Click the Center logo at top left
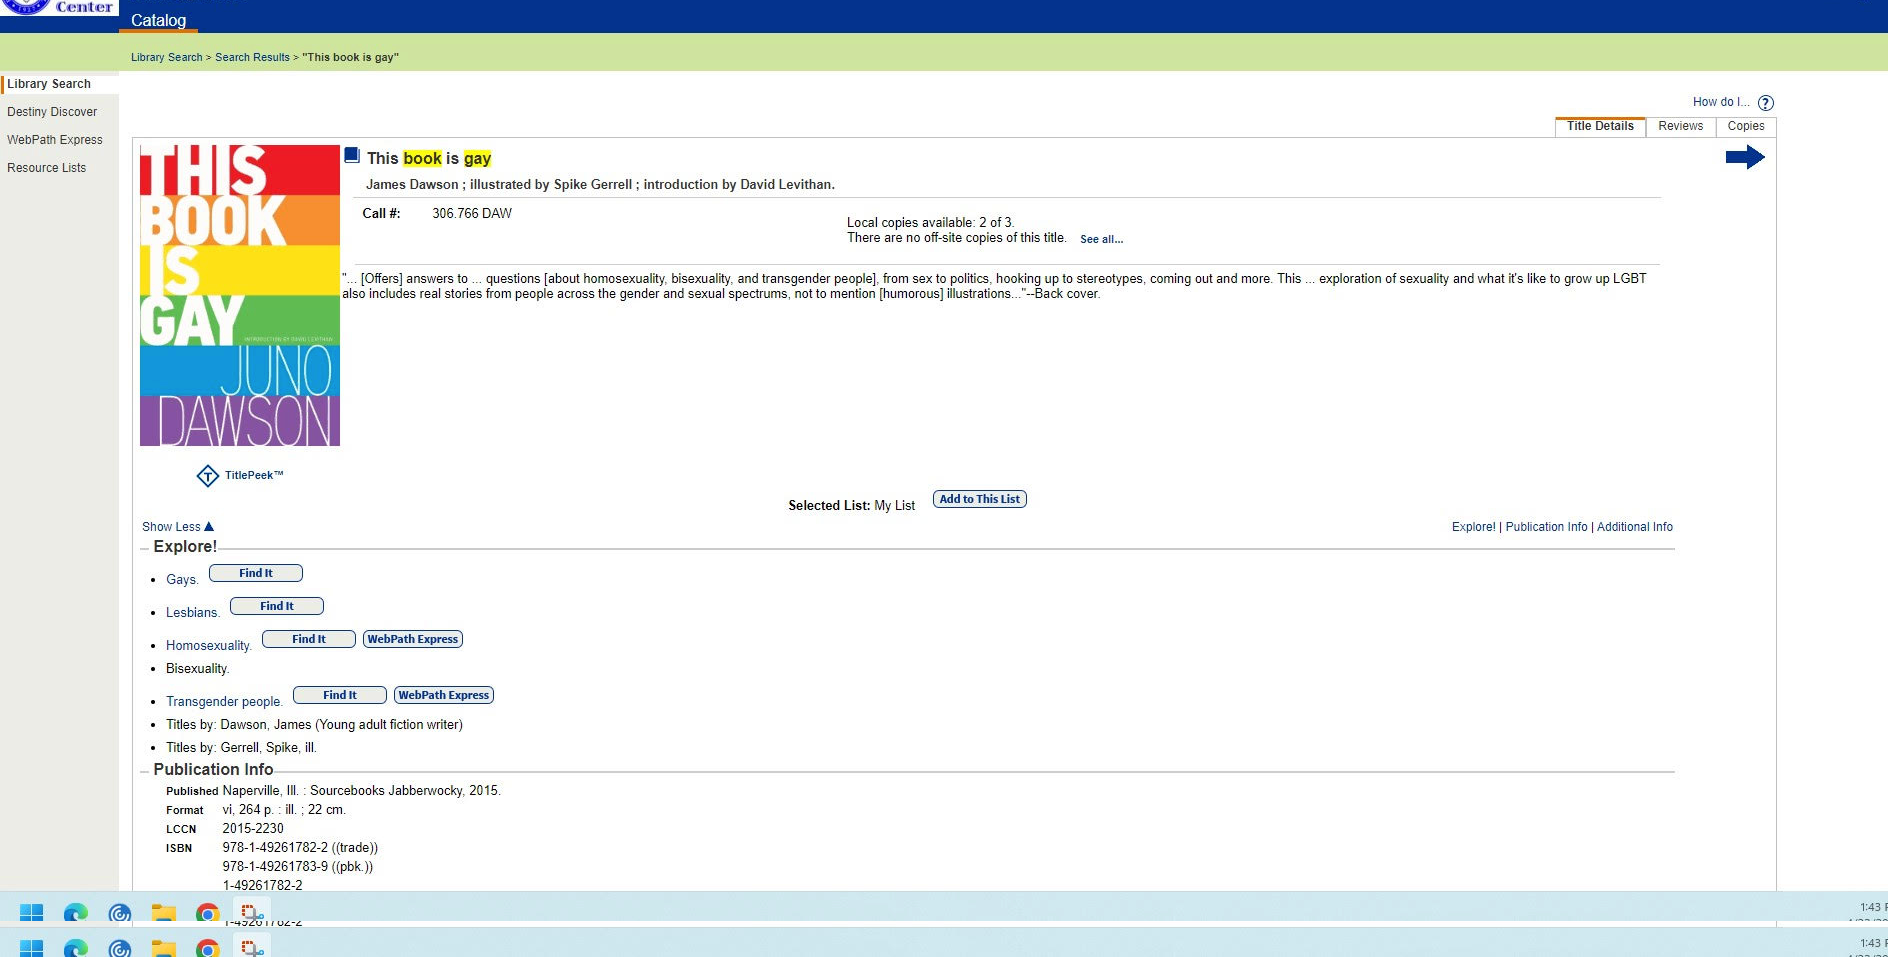This screenshot has height=957, width=1888. tap(59, 8)
